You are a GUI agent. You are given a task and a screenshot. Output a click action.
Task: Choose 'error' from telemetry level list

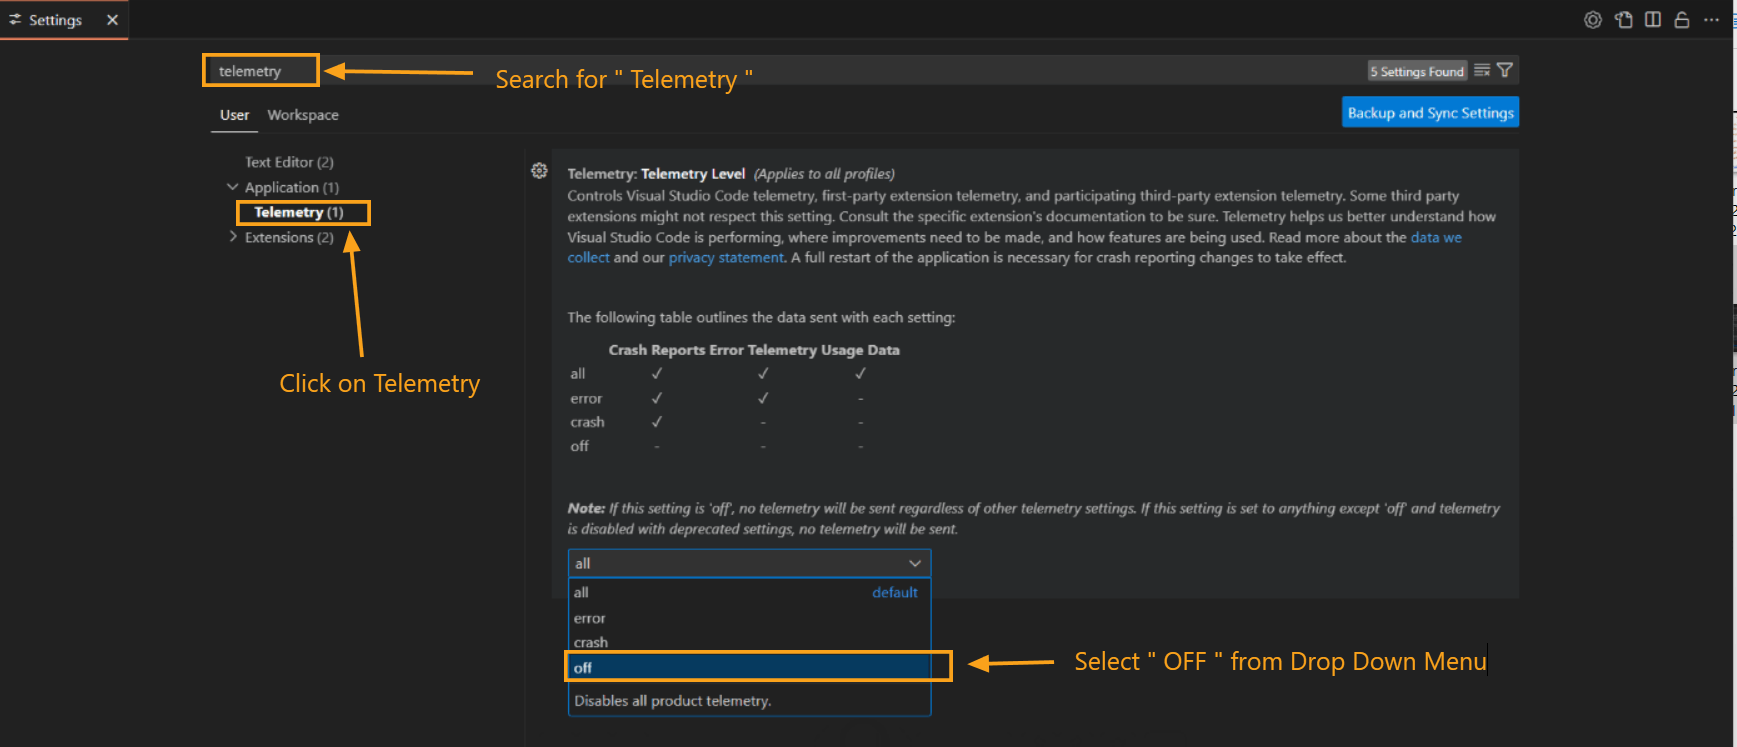pos(749,618)
